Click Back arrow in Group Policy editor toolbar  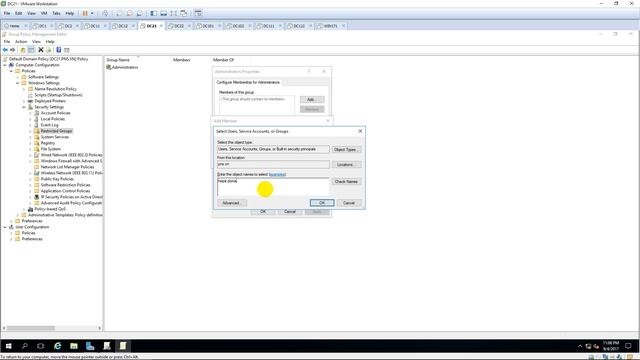pos(5,50)
